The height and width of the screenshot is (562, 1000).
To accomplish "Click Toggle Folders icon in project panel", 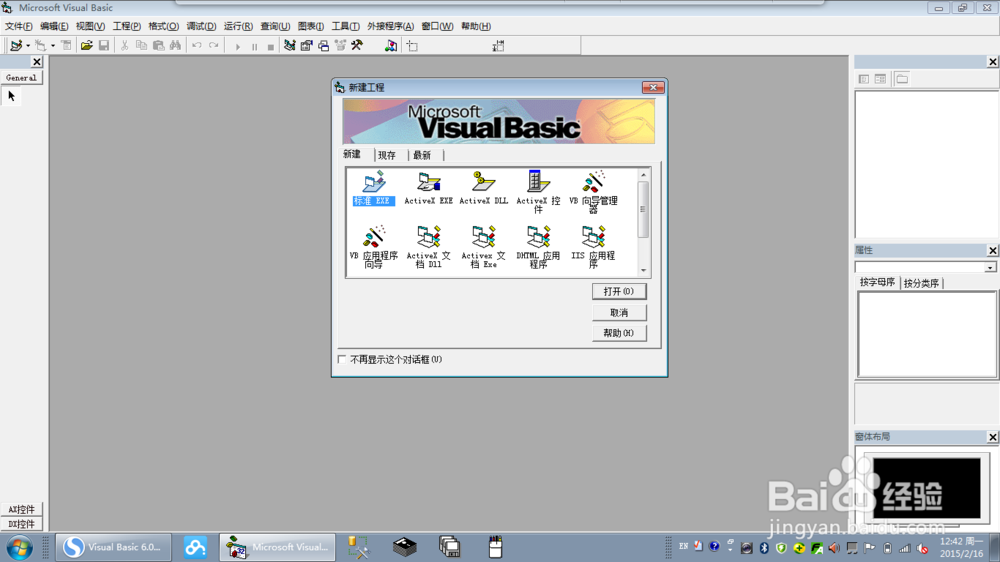I will (902, 79).
